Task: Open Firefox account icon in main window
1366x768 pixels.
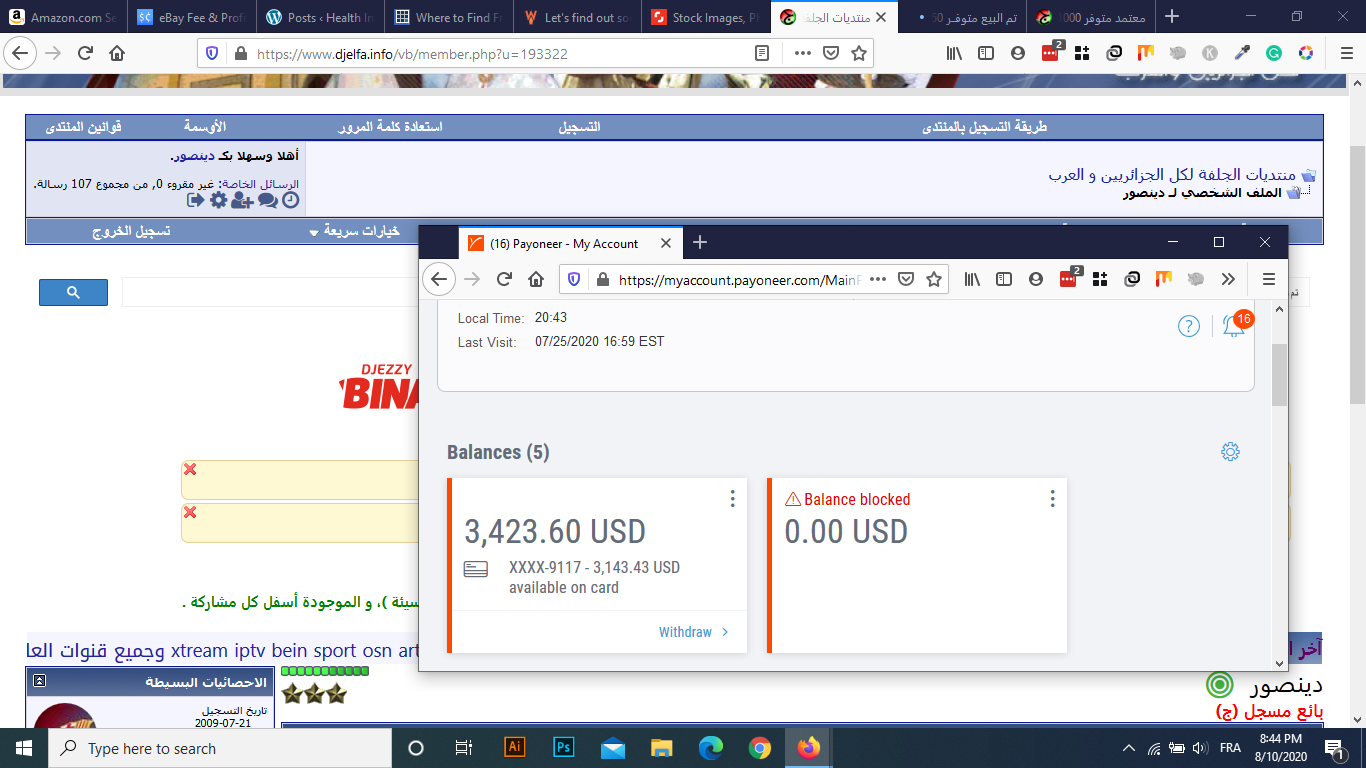Action: pos(1018,53)
